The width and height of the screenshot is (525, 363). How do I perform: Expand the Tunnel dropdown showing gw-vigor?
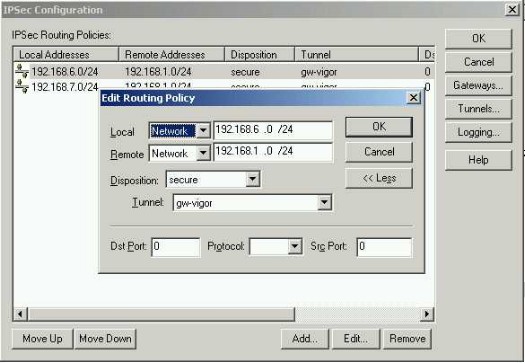pos(324,202)
